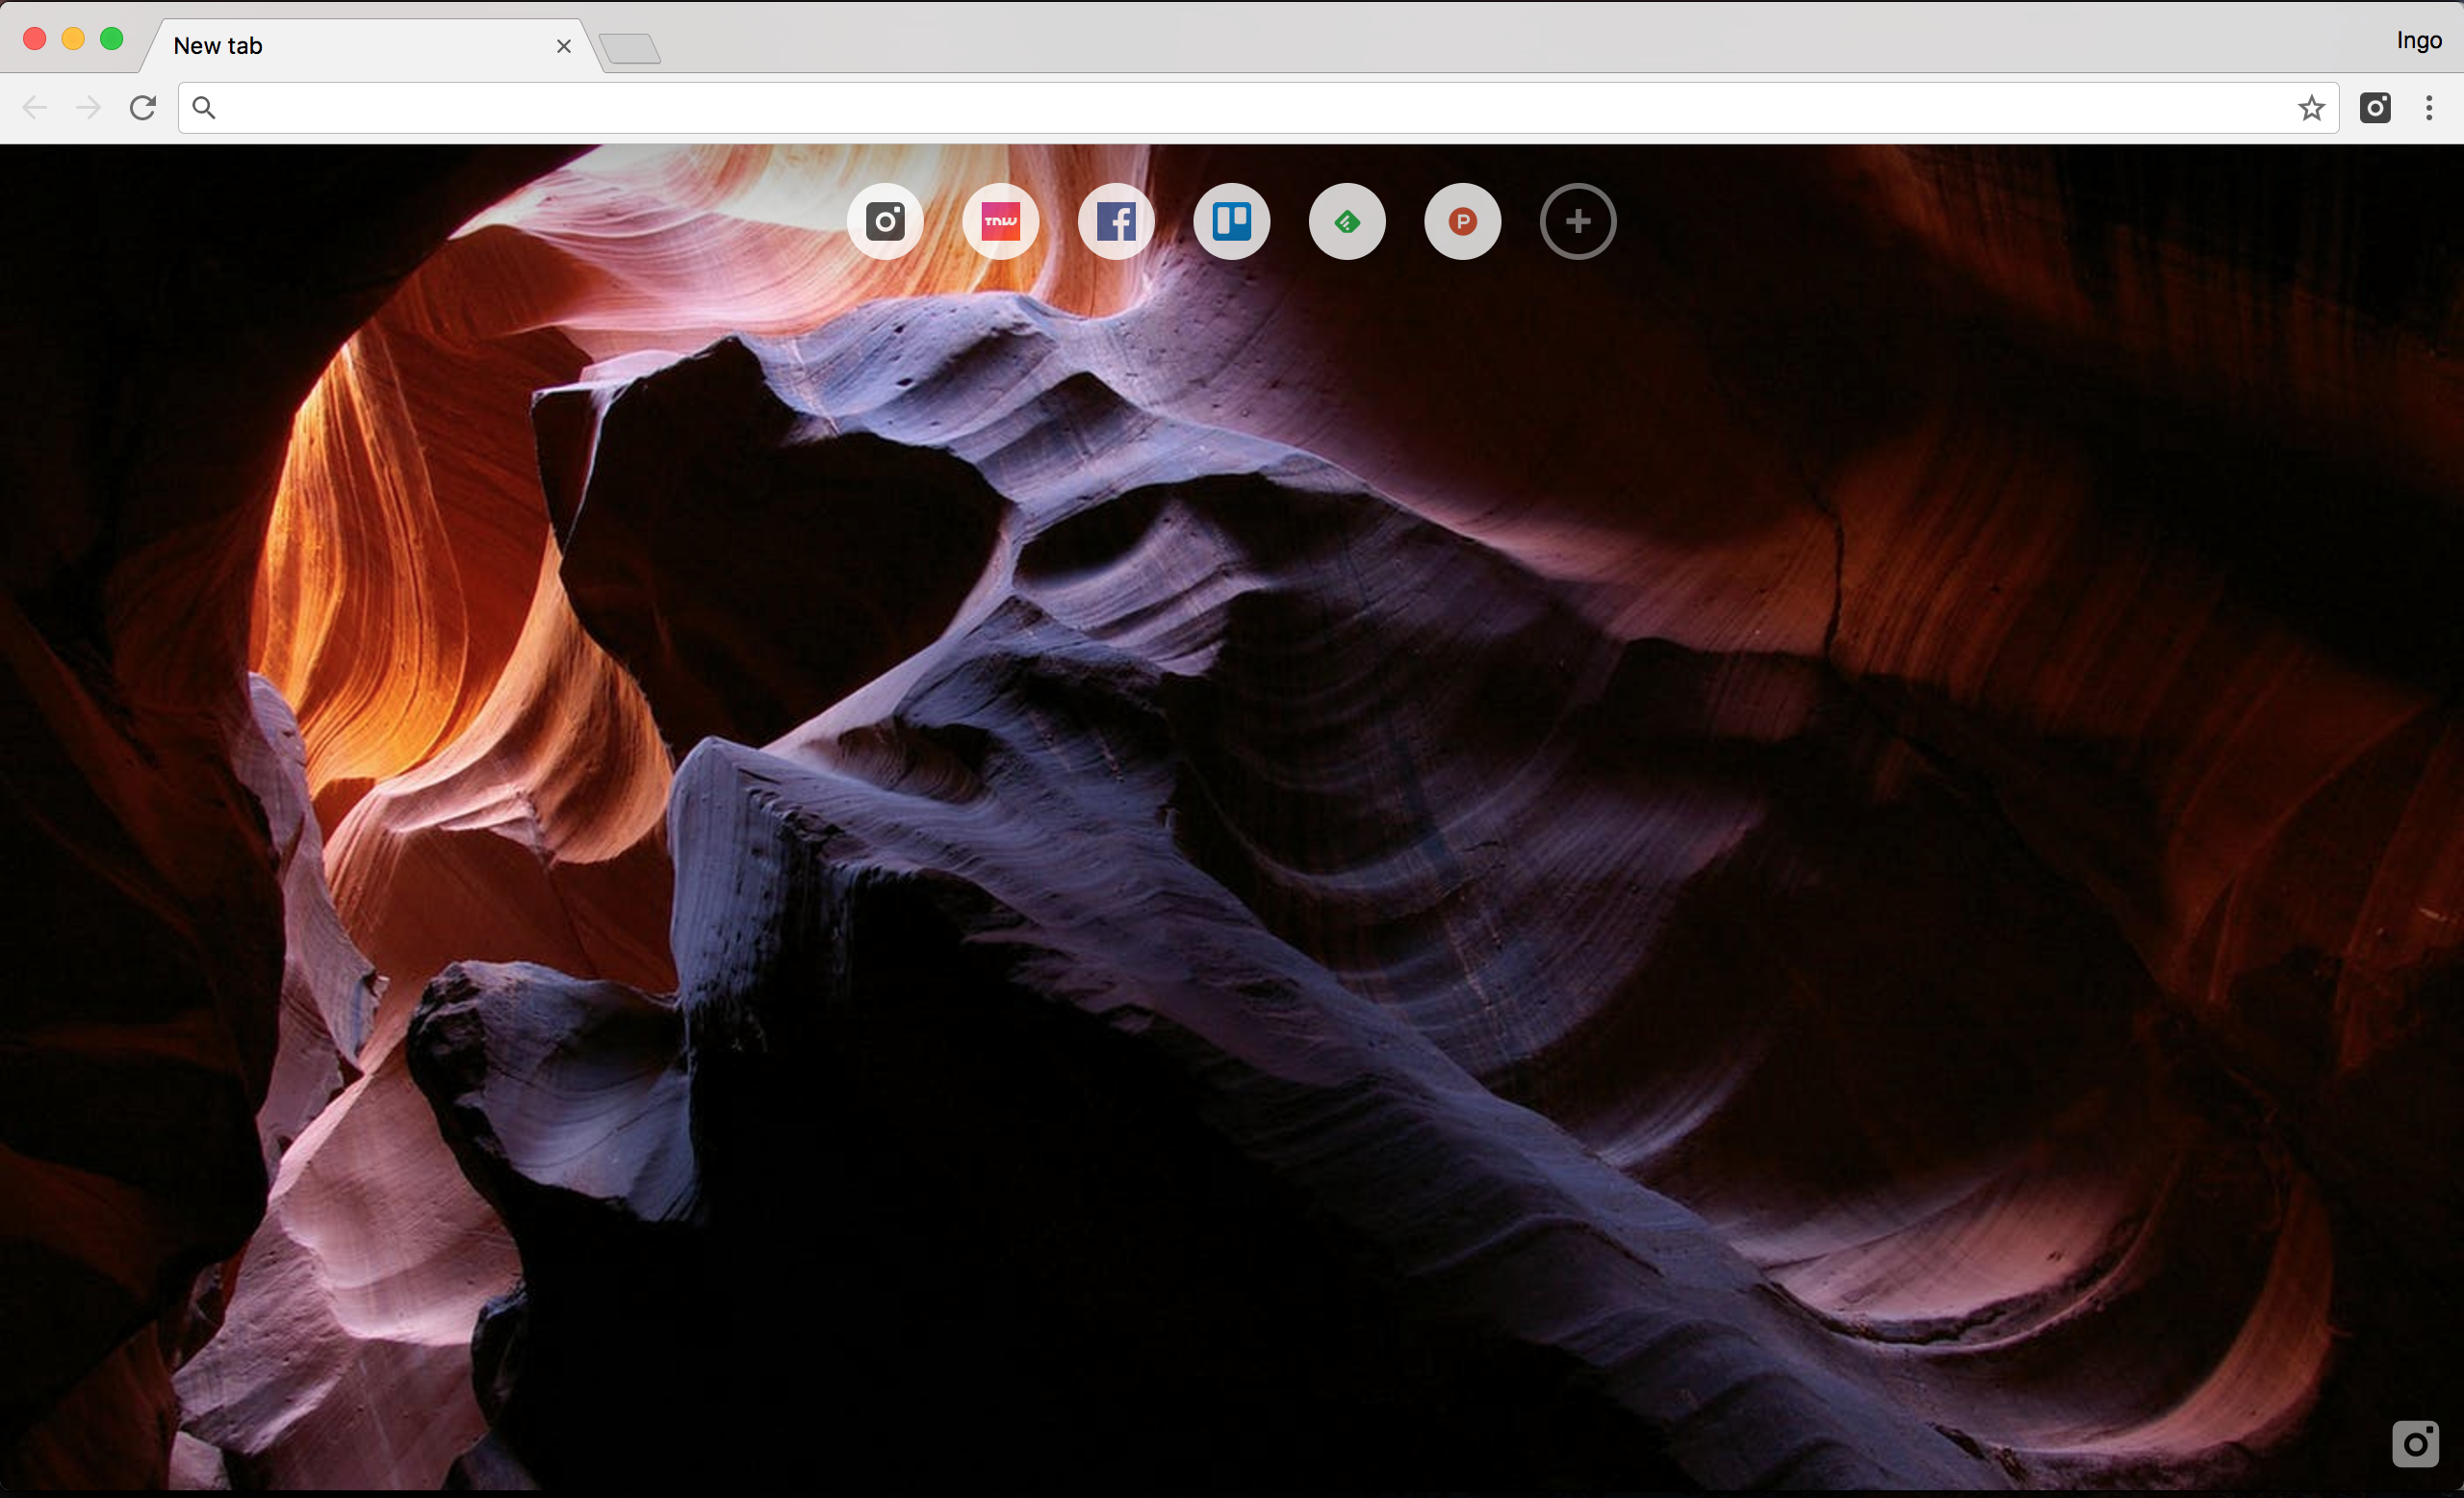Image resolution: width=2464 pixels, height=1498 pixels.
Task: Open the TNW (The Next Web) shortcut
Action: [x=1000, y=221]
